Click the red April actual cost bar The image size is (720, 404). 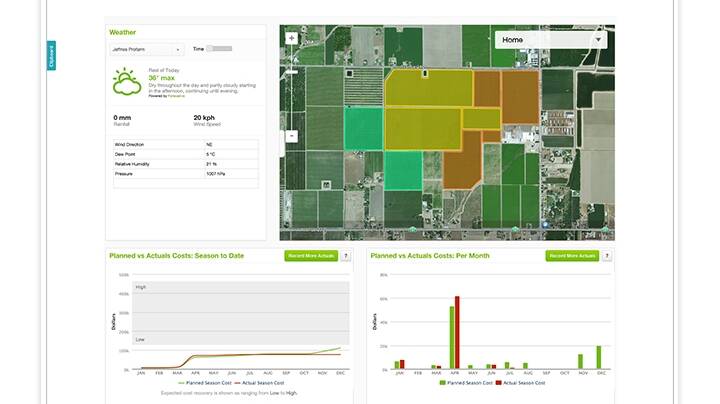pos(457,332)
